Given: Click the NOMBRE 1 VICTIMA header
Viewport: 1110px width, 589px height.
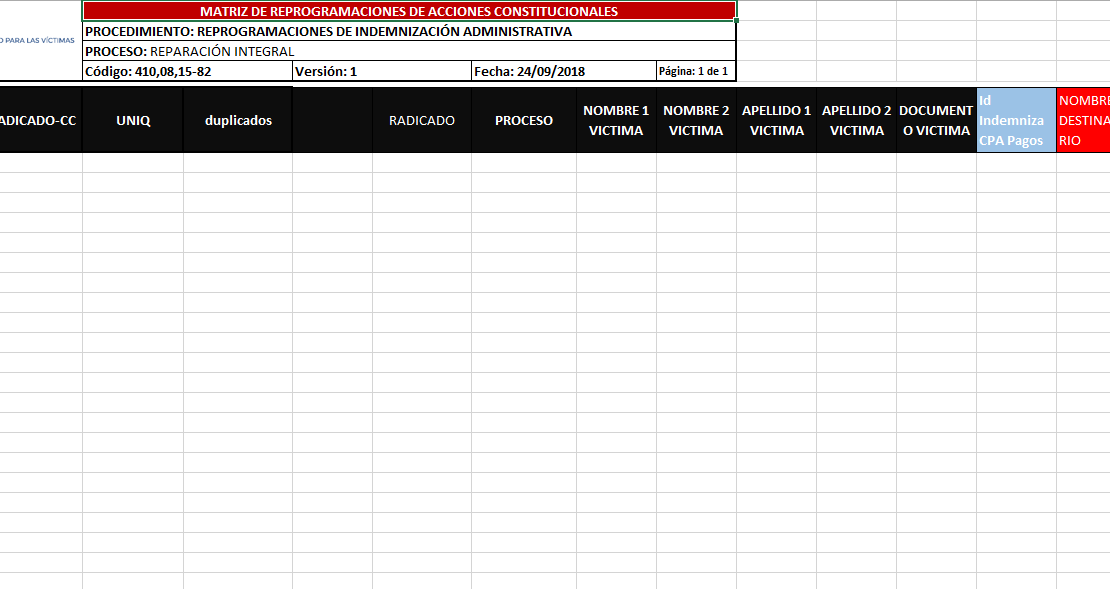Looking at the screenshot, I should coord(616,120).
